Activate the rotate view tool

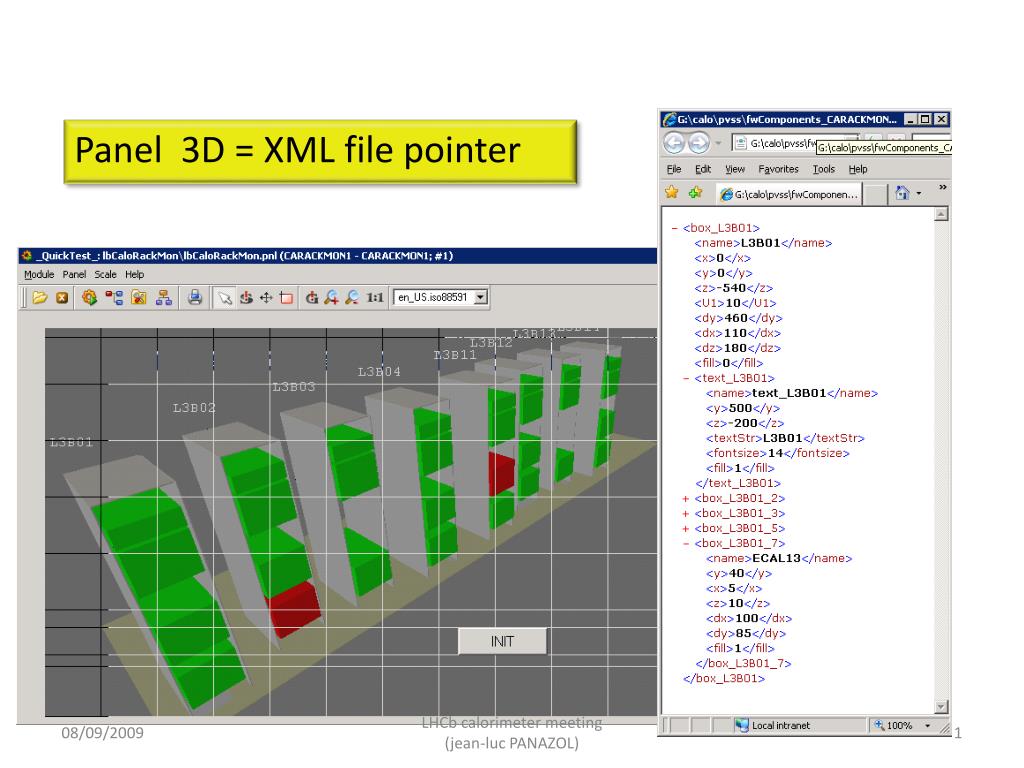246,298
